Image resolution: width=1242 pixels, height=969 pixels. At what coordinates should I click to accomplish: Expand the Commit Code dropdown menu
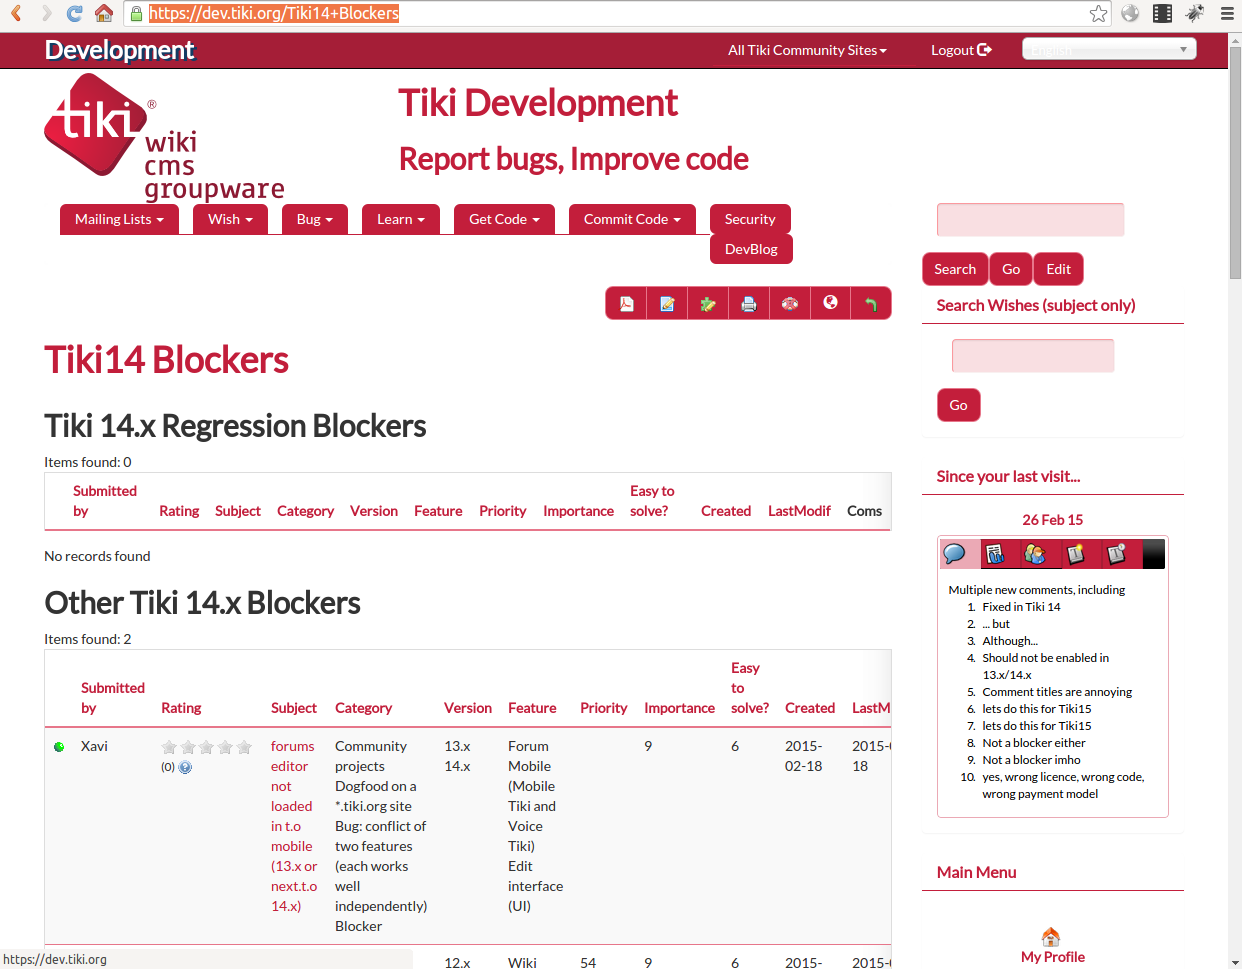[632, 219]
